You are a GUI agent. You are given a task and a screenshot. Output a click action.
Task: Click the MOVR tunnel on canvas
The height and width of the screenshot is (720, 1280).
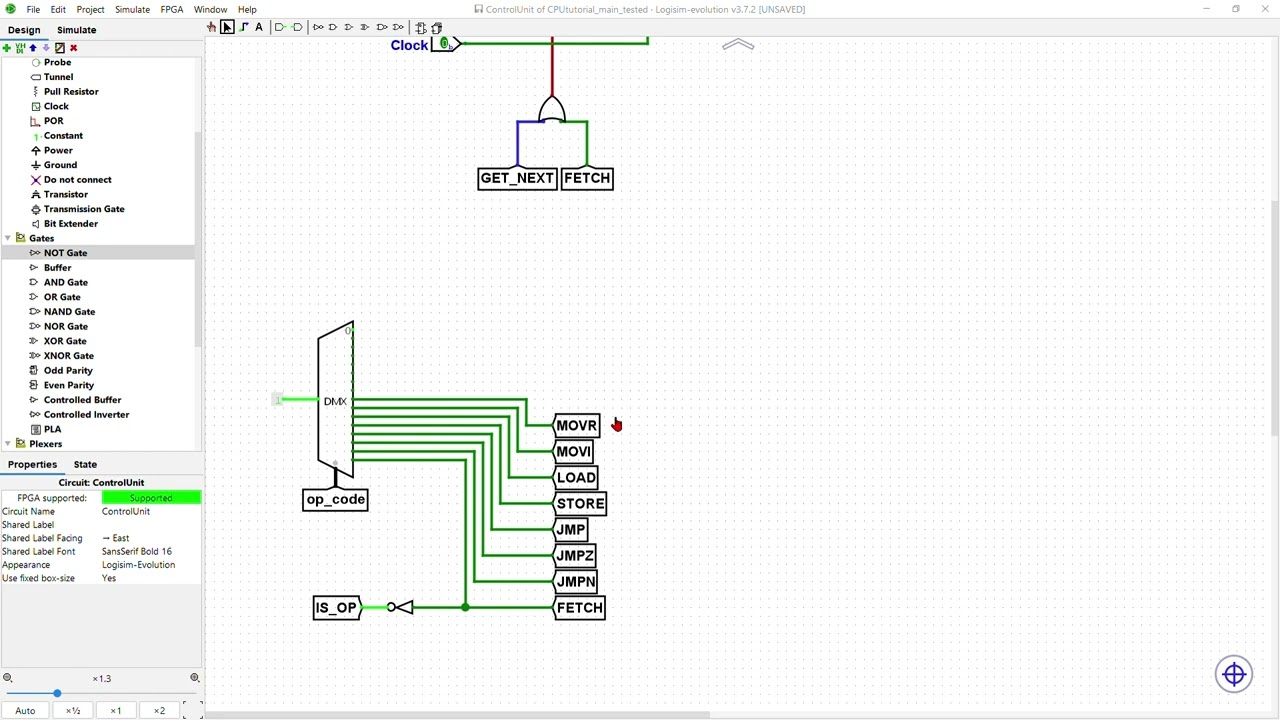point(576,425)
